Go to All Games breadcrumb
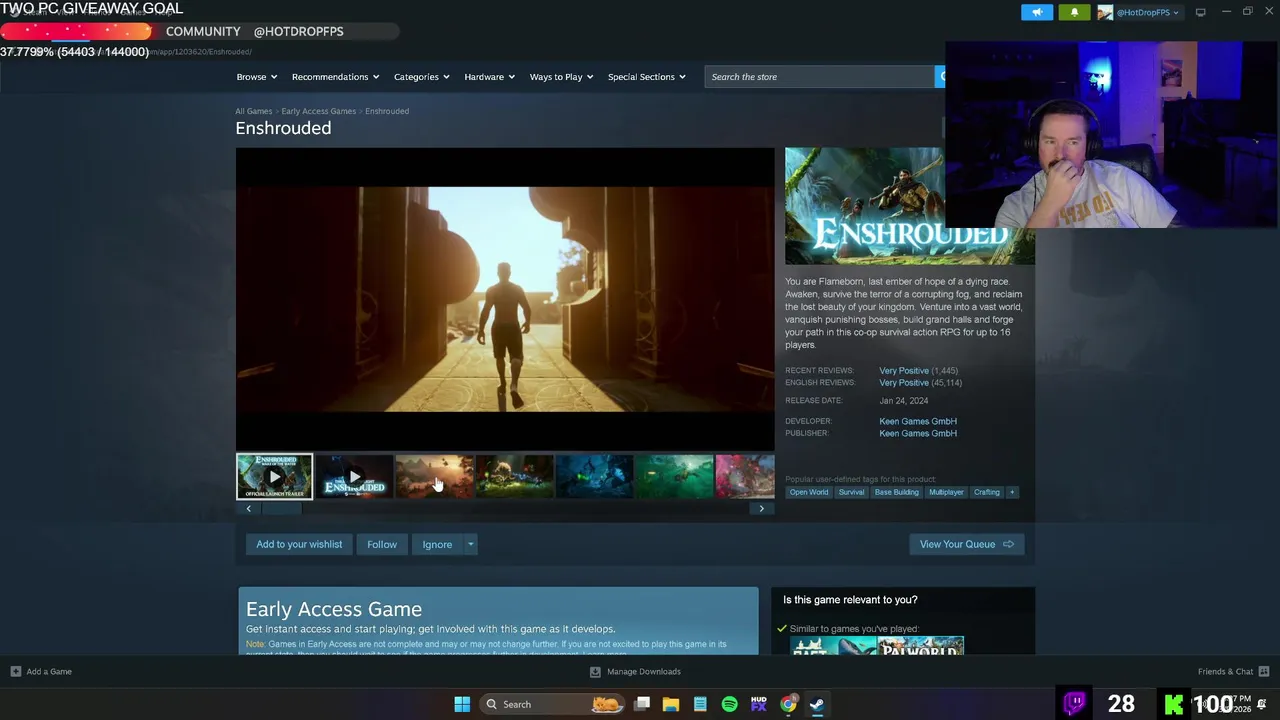 tap(253, 111)
